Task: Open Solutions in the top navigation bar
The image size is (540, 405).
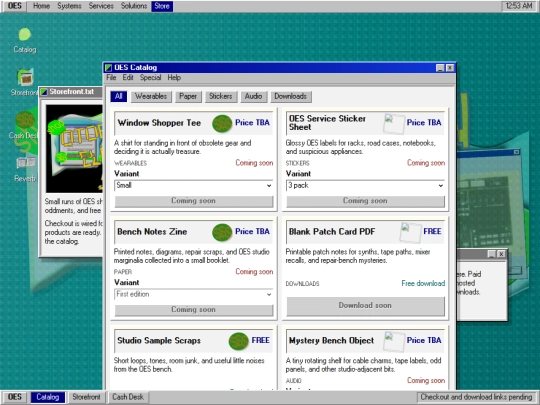Action: pyautogui.click(x=134, y=6)
